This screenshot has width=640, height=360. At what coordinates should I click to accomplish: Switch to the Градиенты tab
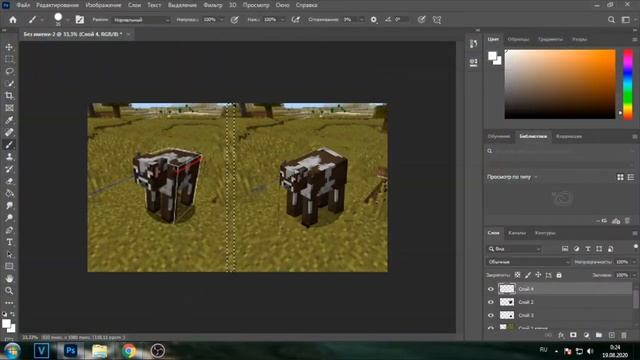click(x=550, y=39)
